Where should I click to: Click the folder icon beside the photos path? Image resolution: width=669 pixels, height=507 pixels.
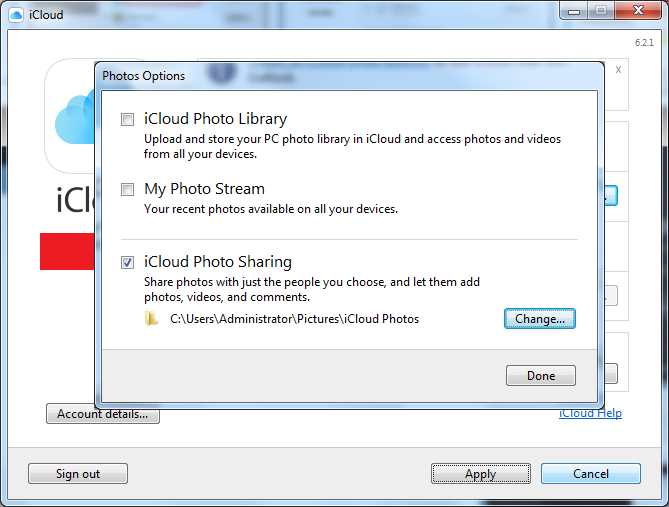point(151,318)
